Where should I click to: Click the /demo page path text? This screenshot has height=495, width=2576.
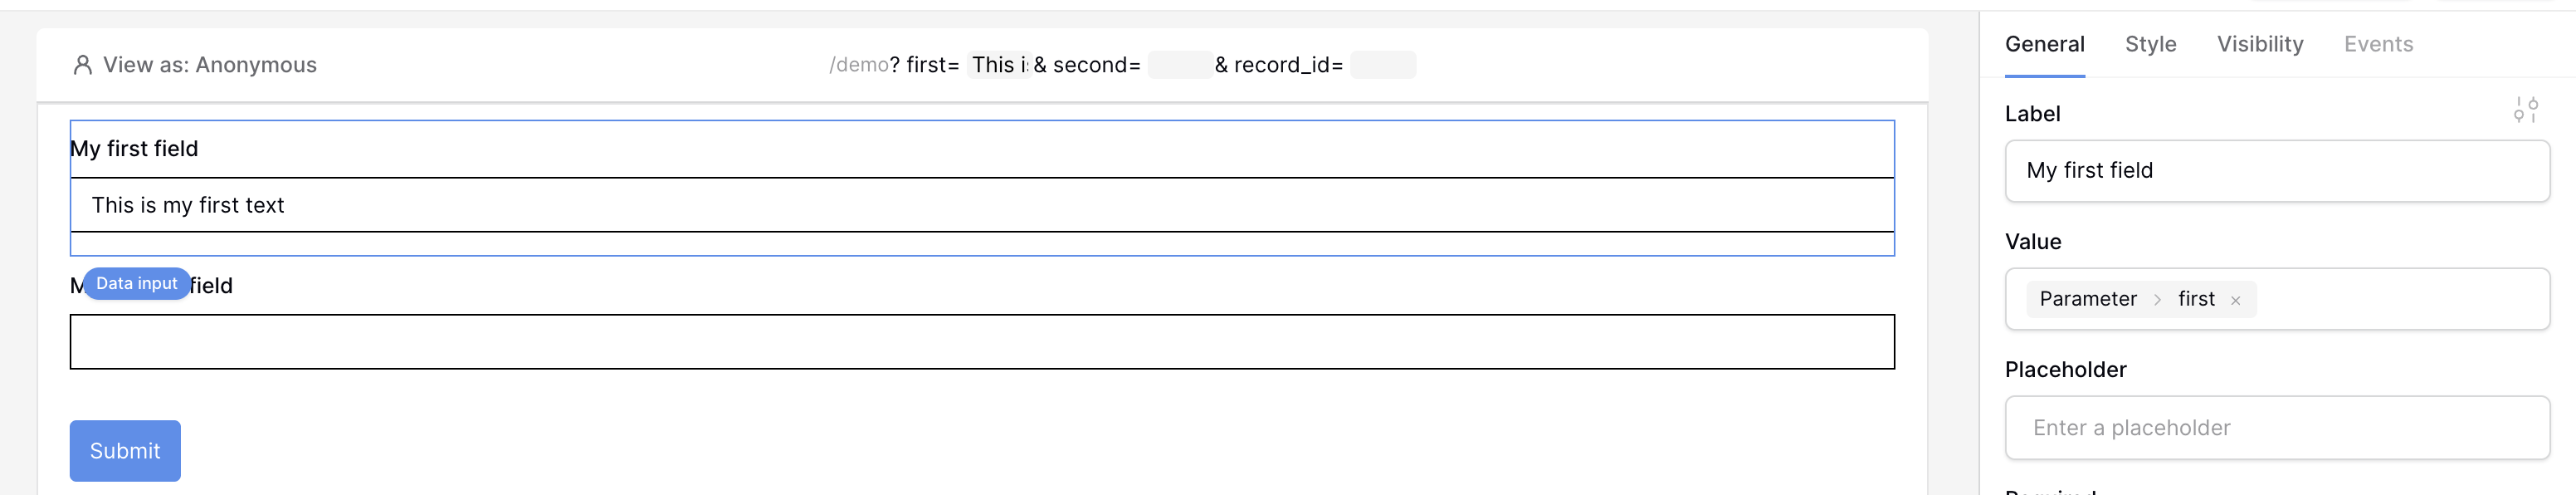coord(859,65)
